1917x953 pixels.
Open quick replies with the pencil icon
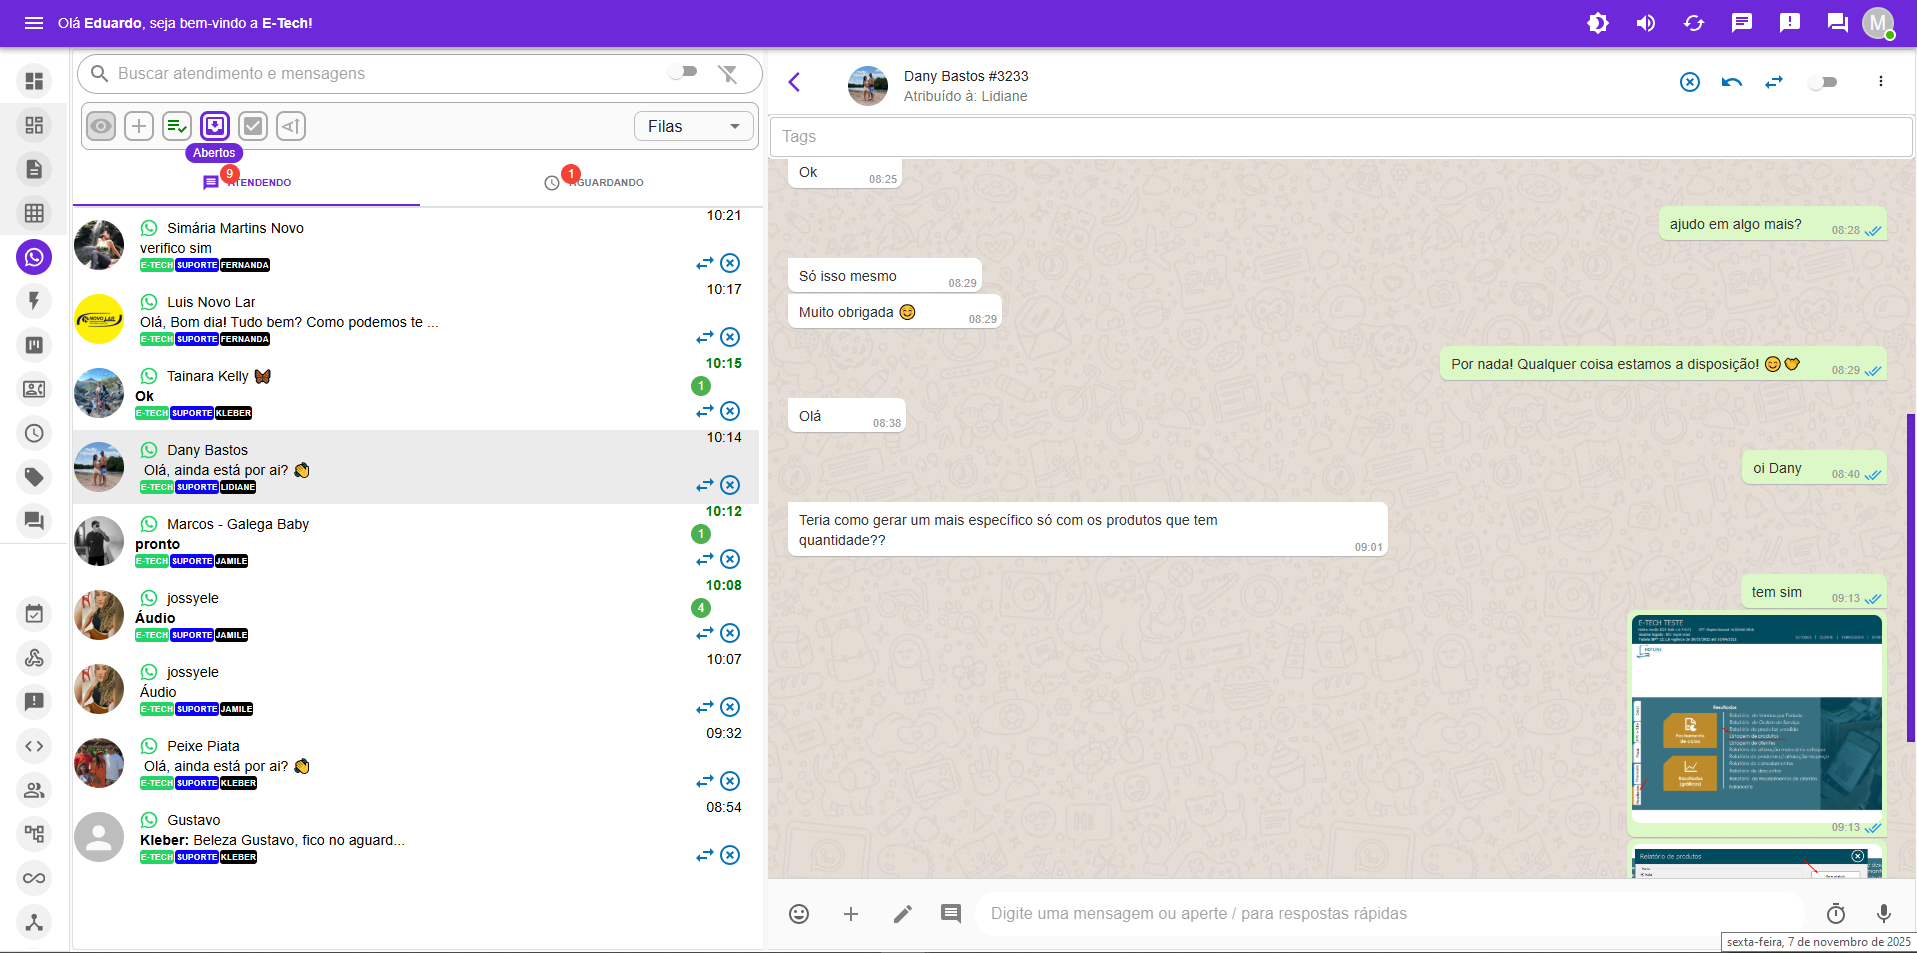pos(902,913)
